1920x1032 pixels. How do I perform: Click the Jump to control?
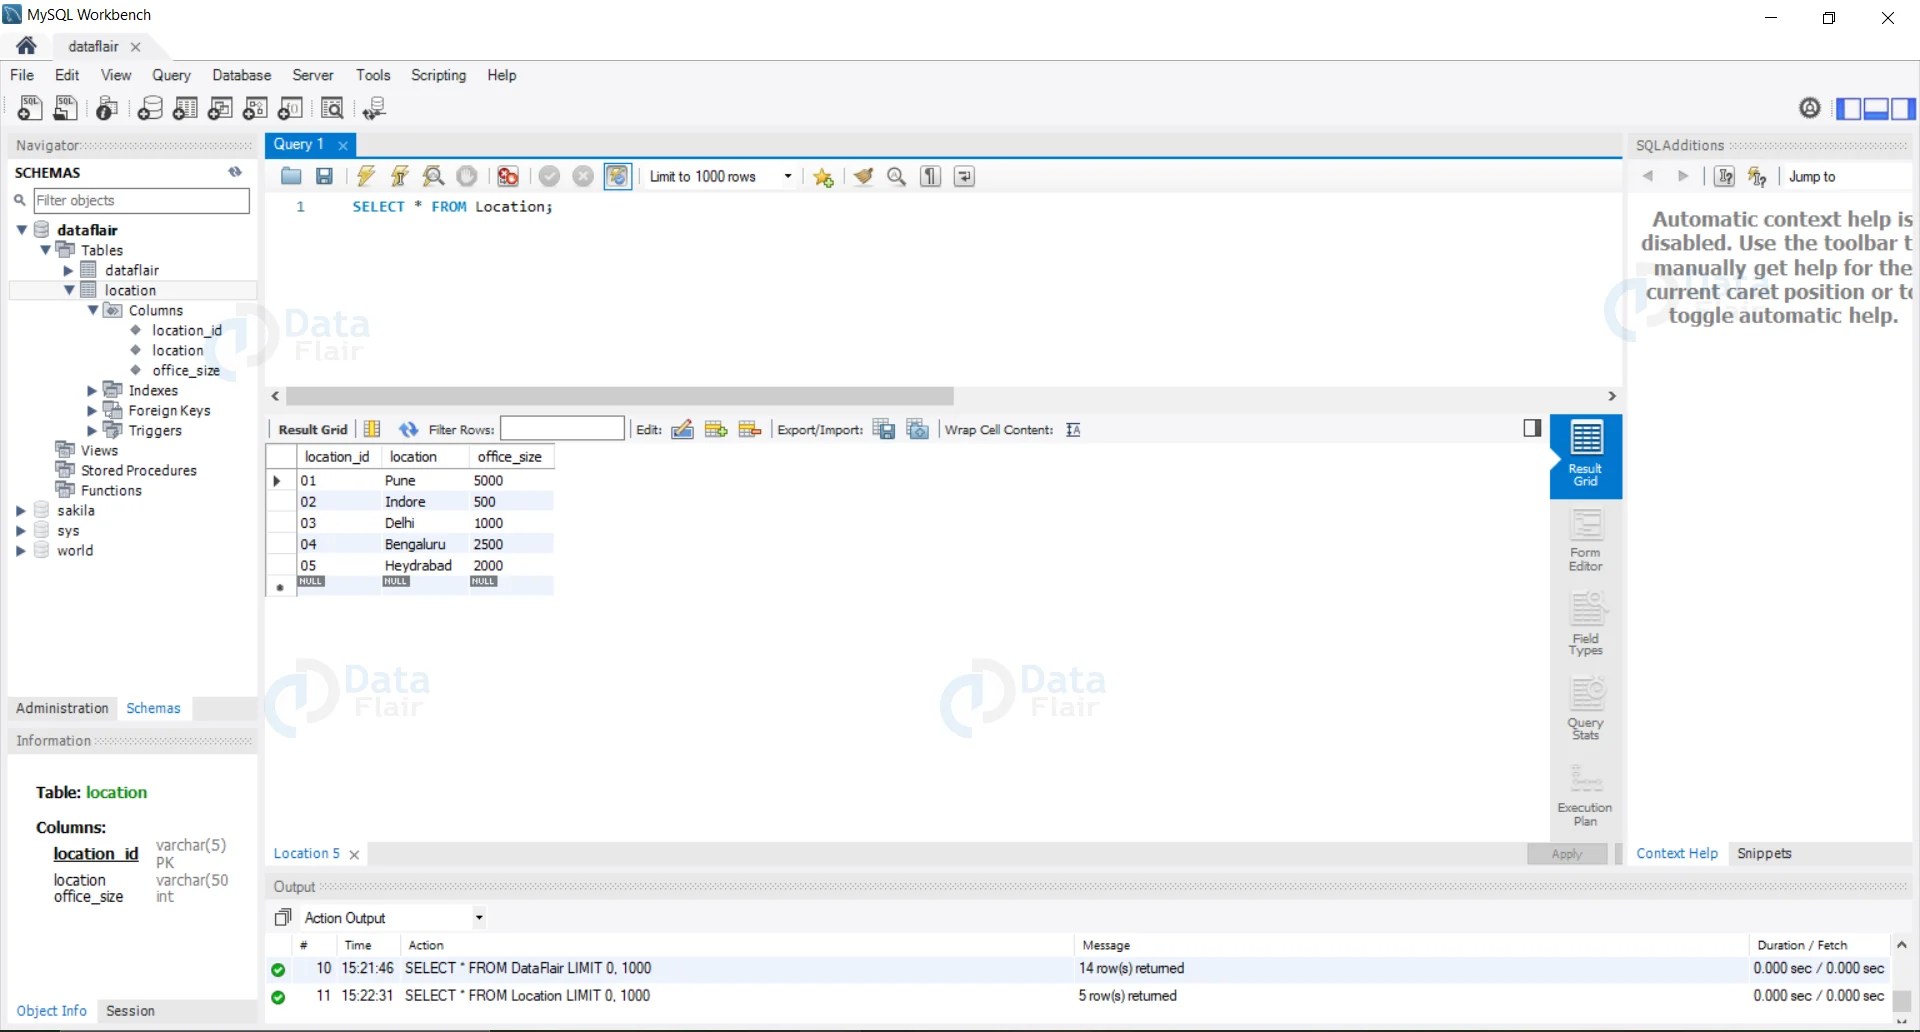1847,177
